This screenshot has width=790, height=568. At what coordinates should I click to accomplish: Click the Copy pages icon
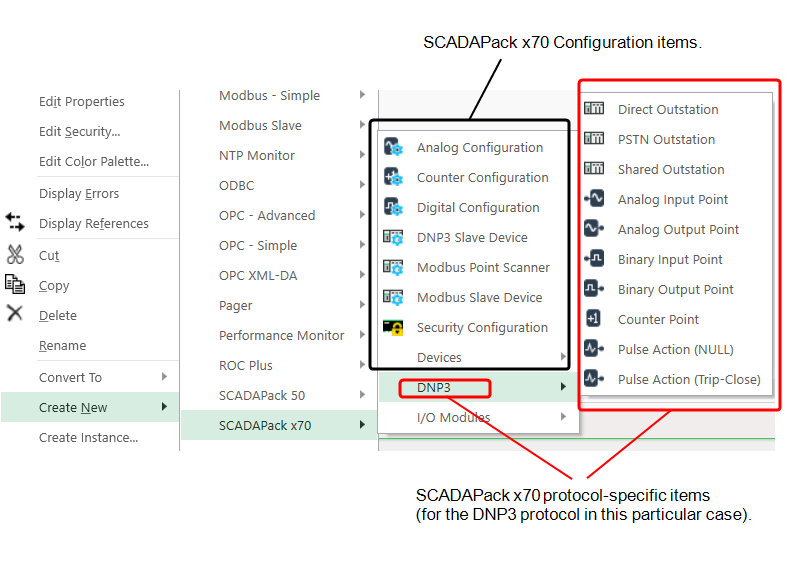coord(15,284)
